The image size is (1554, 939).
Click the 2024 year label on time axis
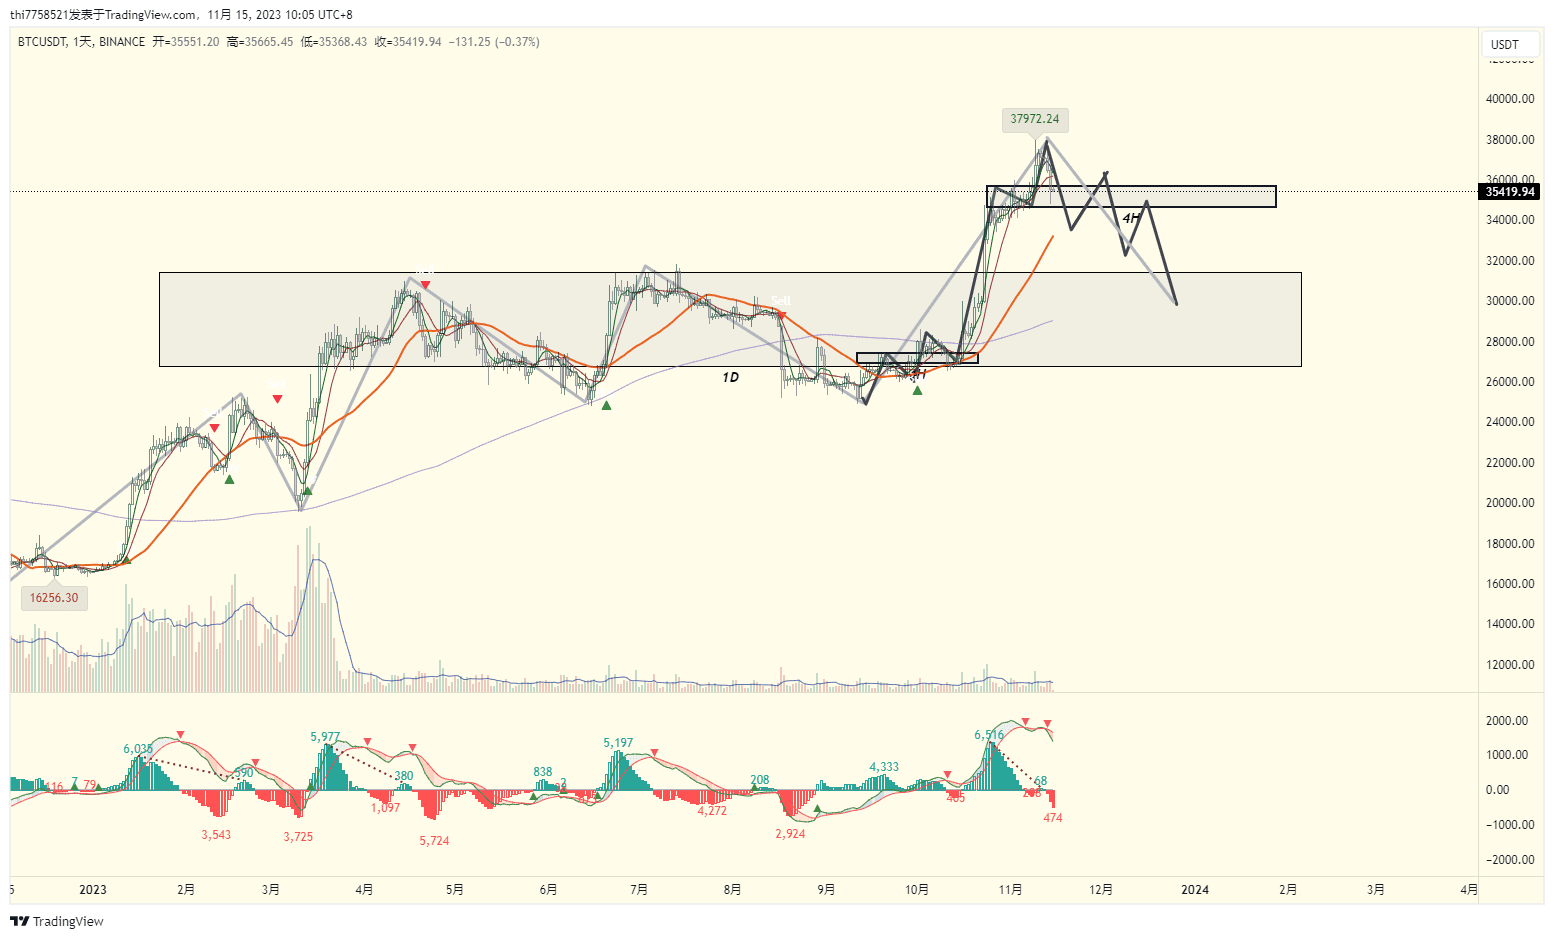[x=1195, y=890]
